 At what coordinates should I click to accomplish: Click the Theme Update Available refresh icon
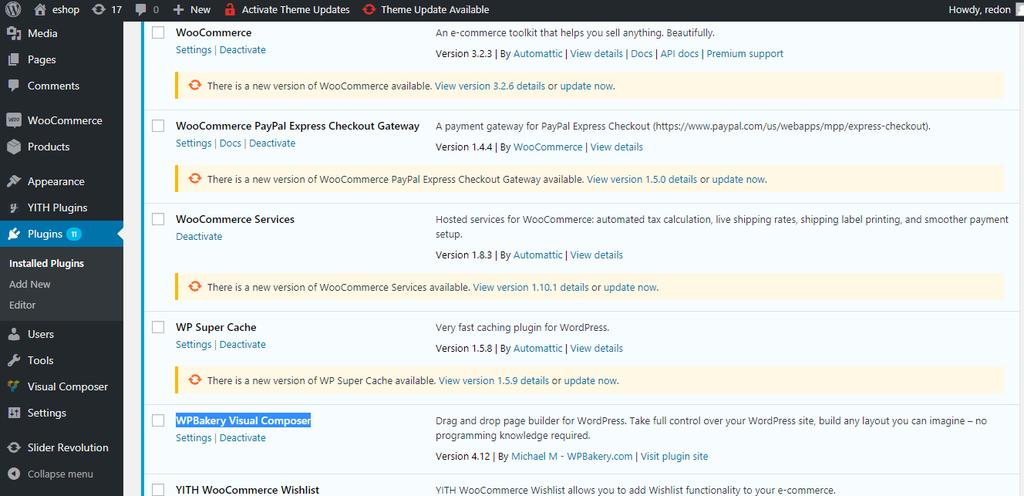370,10
